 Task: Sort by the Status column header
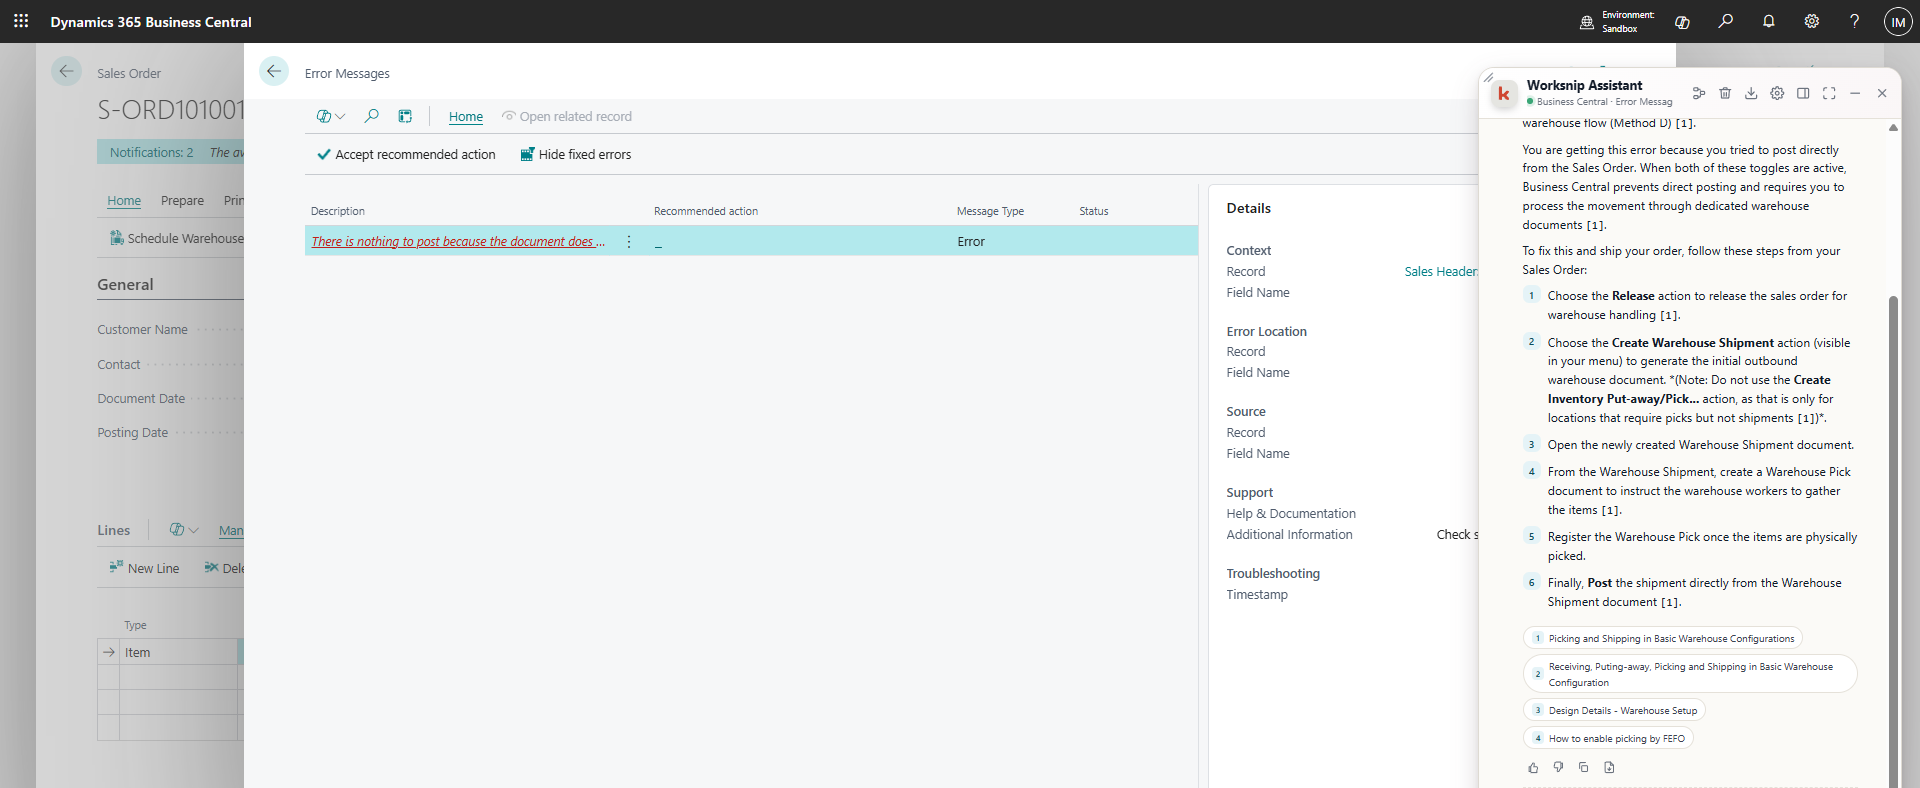(1094, 211)
